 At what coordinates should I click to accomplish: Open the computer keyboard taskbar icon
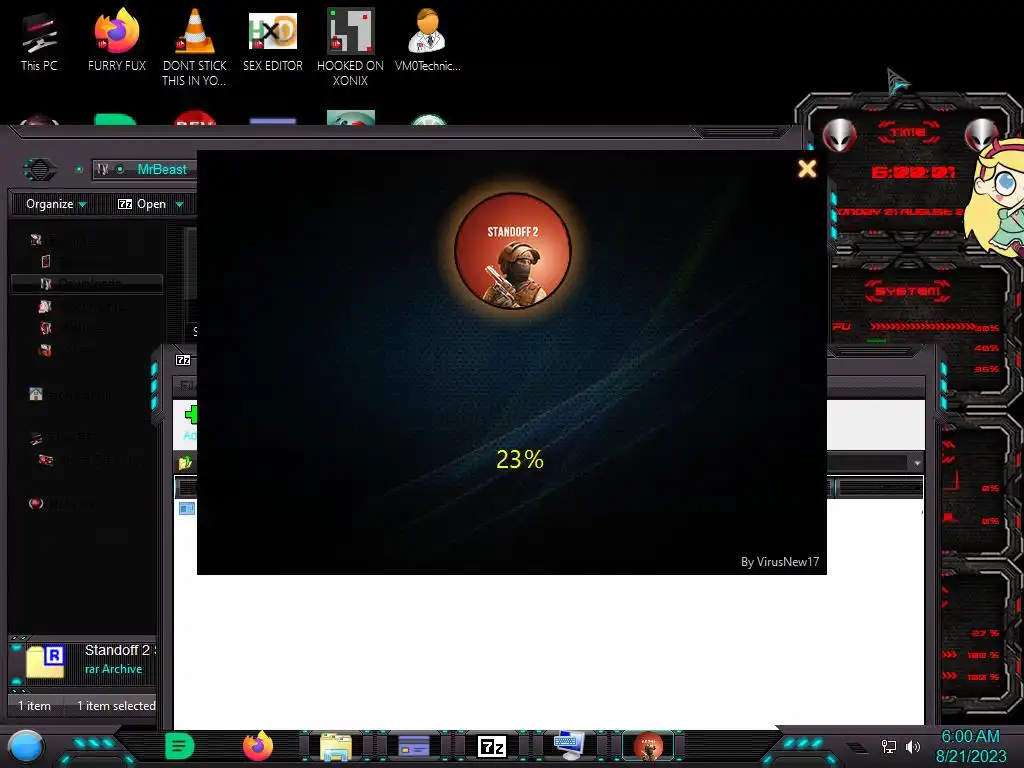pos(569,746)
